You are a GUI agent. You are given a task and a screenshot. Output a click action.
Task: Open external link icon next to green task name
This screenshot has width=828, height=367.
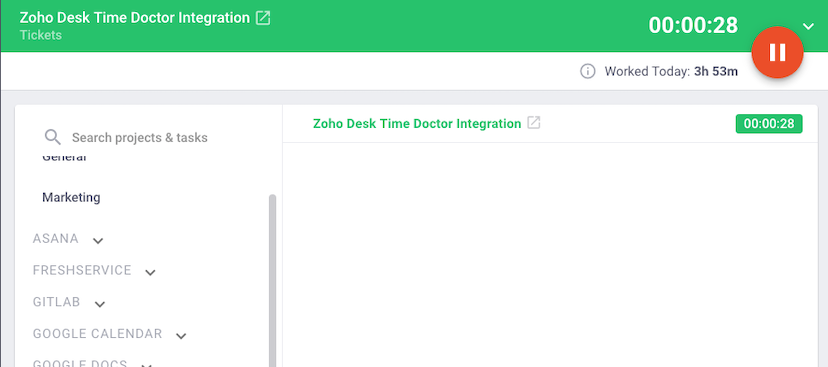[534, 123]
